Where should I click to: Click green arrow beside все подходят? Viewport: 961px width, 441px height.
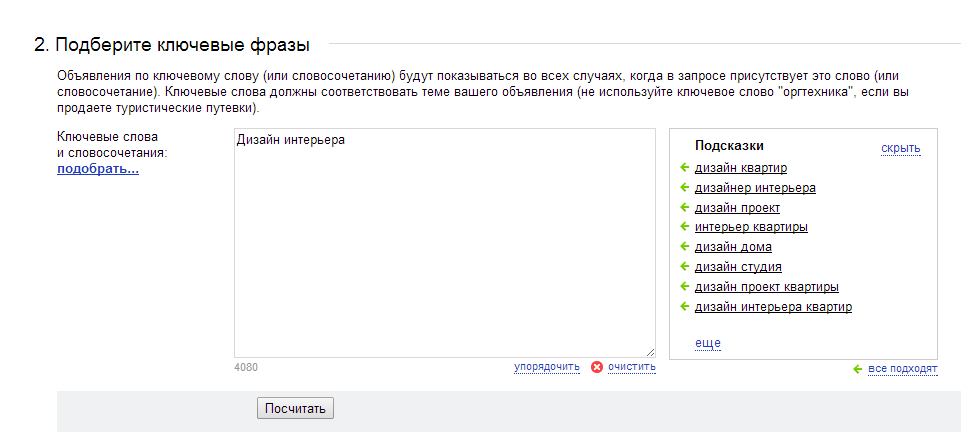coord(858,369)
